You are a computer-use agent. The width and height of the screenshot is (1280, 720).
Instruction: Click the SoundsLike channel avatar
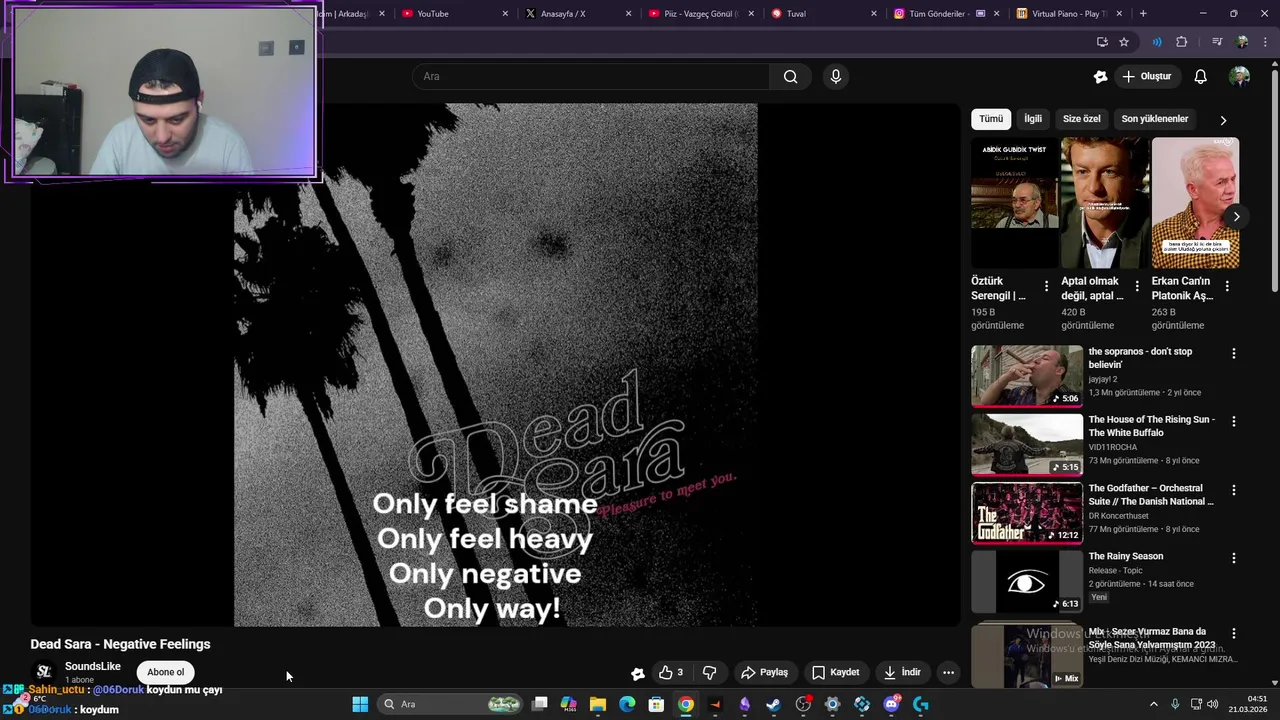[x=43, y=672]
